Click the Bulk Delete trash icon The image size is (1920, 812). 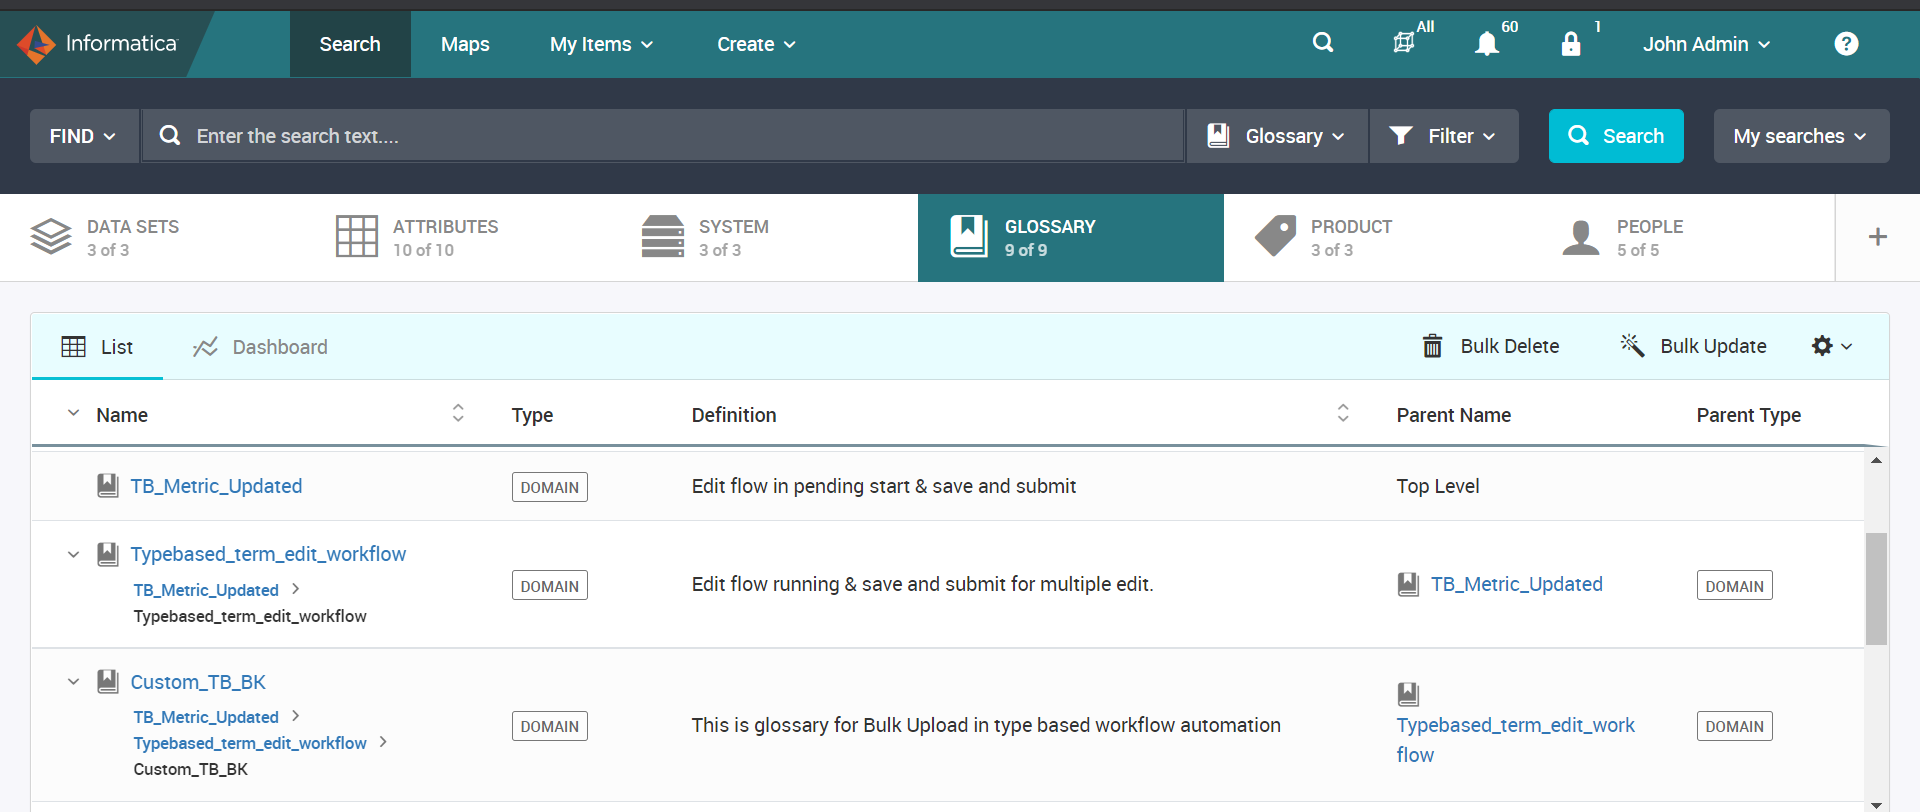tap(1433, 346)
